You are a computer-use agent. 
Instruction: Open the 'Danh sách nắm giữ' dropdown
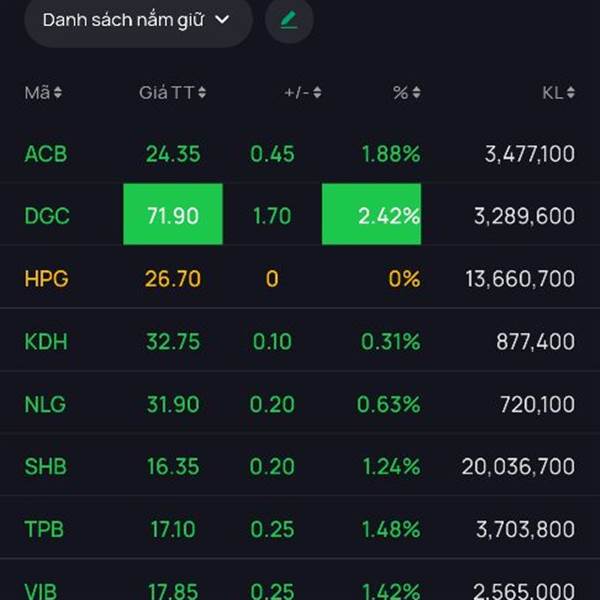pos(137,20)
